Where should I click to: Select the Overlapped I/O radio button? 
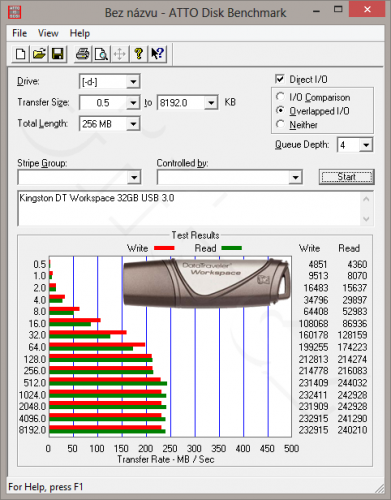[x=280, y=111]
